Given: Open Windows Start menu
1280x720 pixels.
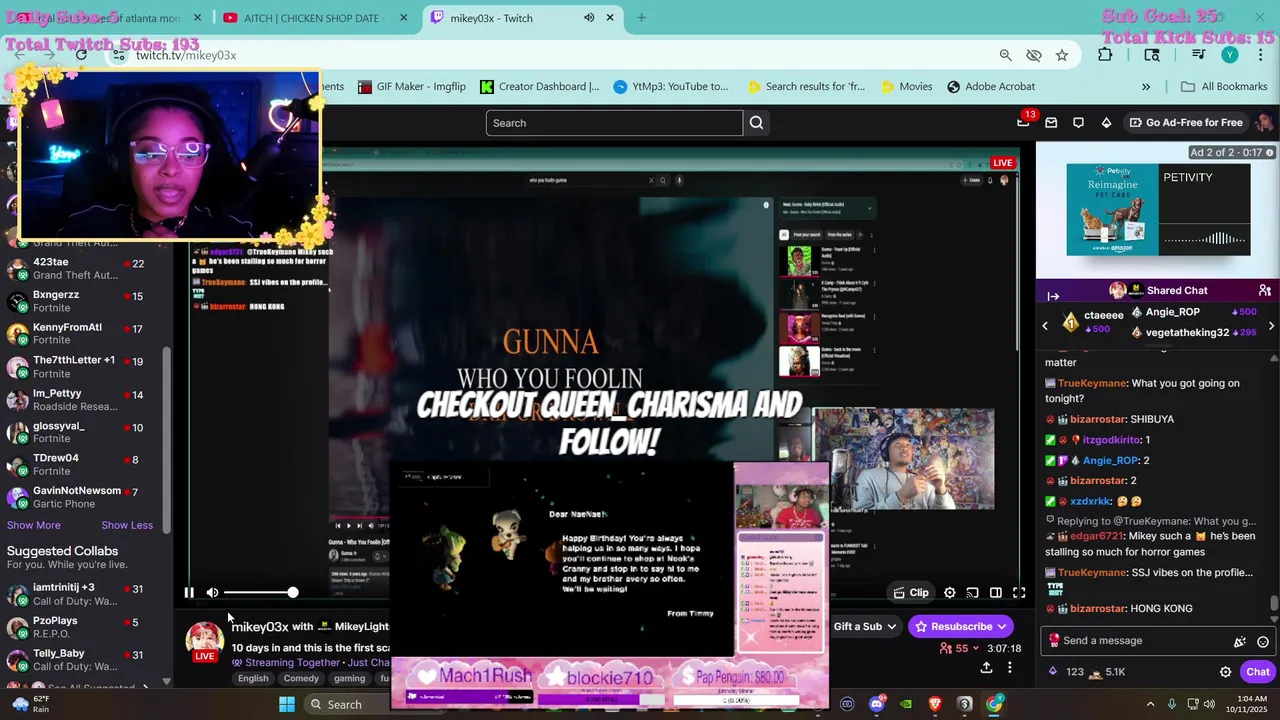Looking at the screenshot, I should 287,704.
